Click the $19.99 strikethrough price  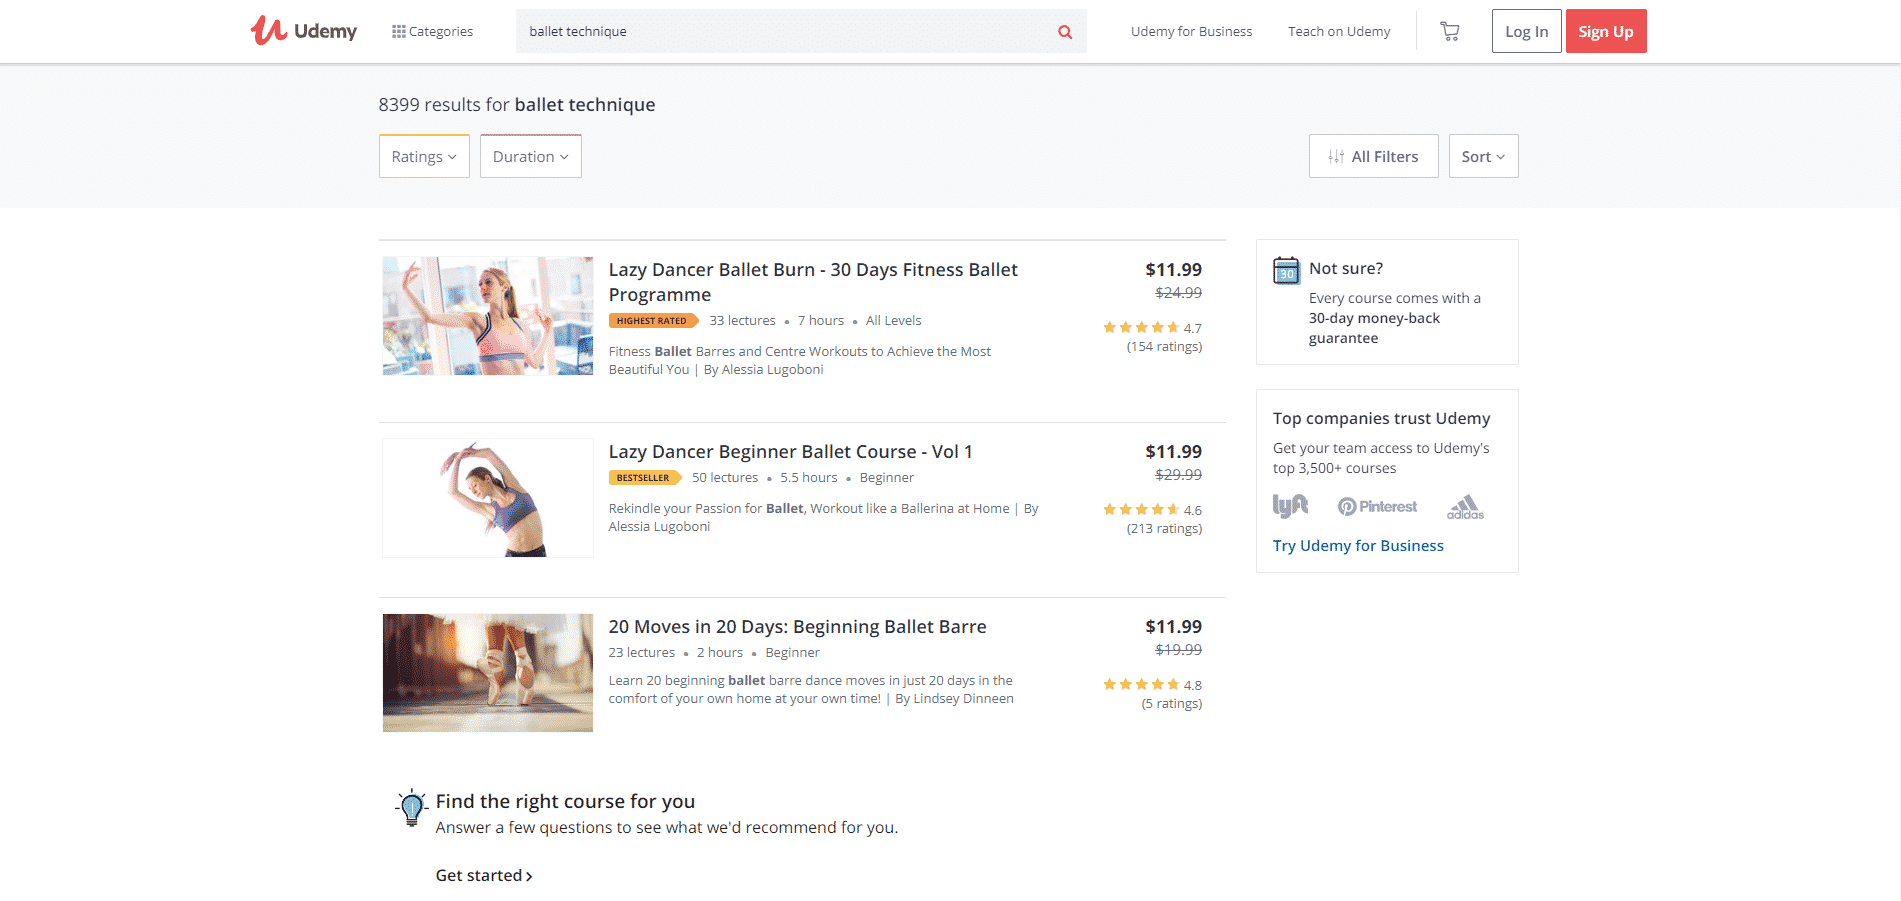[1178, 650]
